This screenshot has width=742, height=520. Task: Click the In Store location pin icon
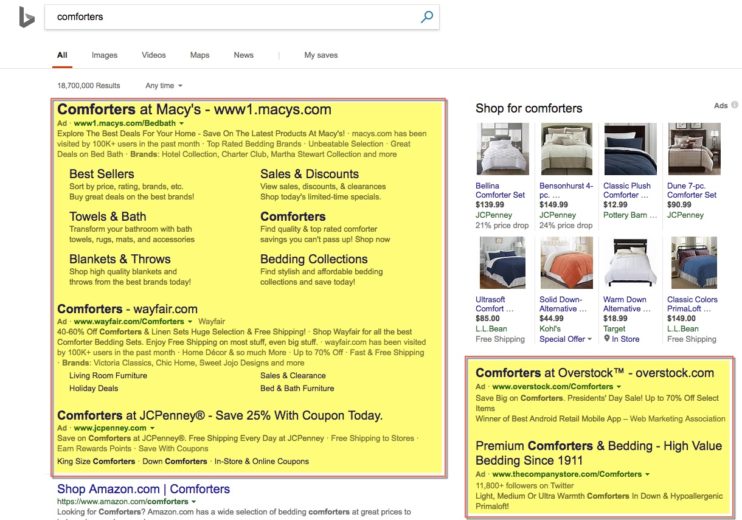coord(607,338)
